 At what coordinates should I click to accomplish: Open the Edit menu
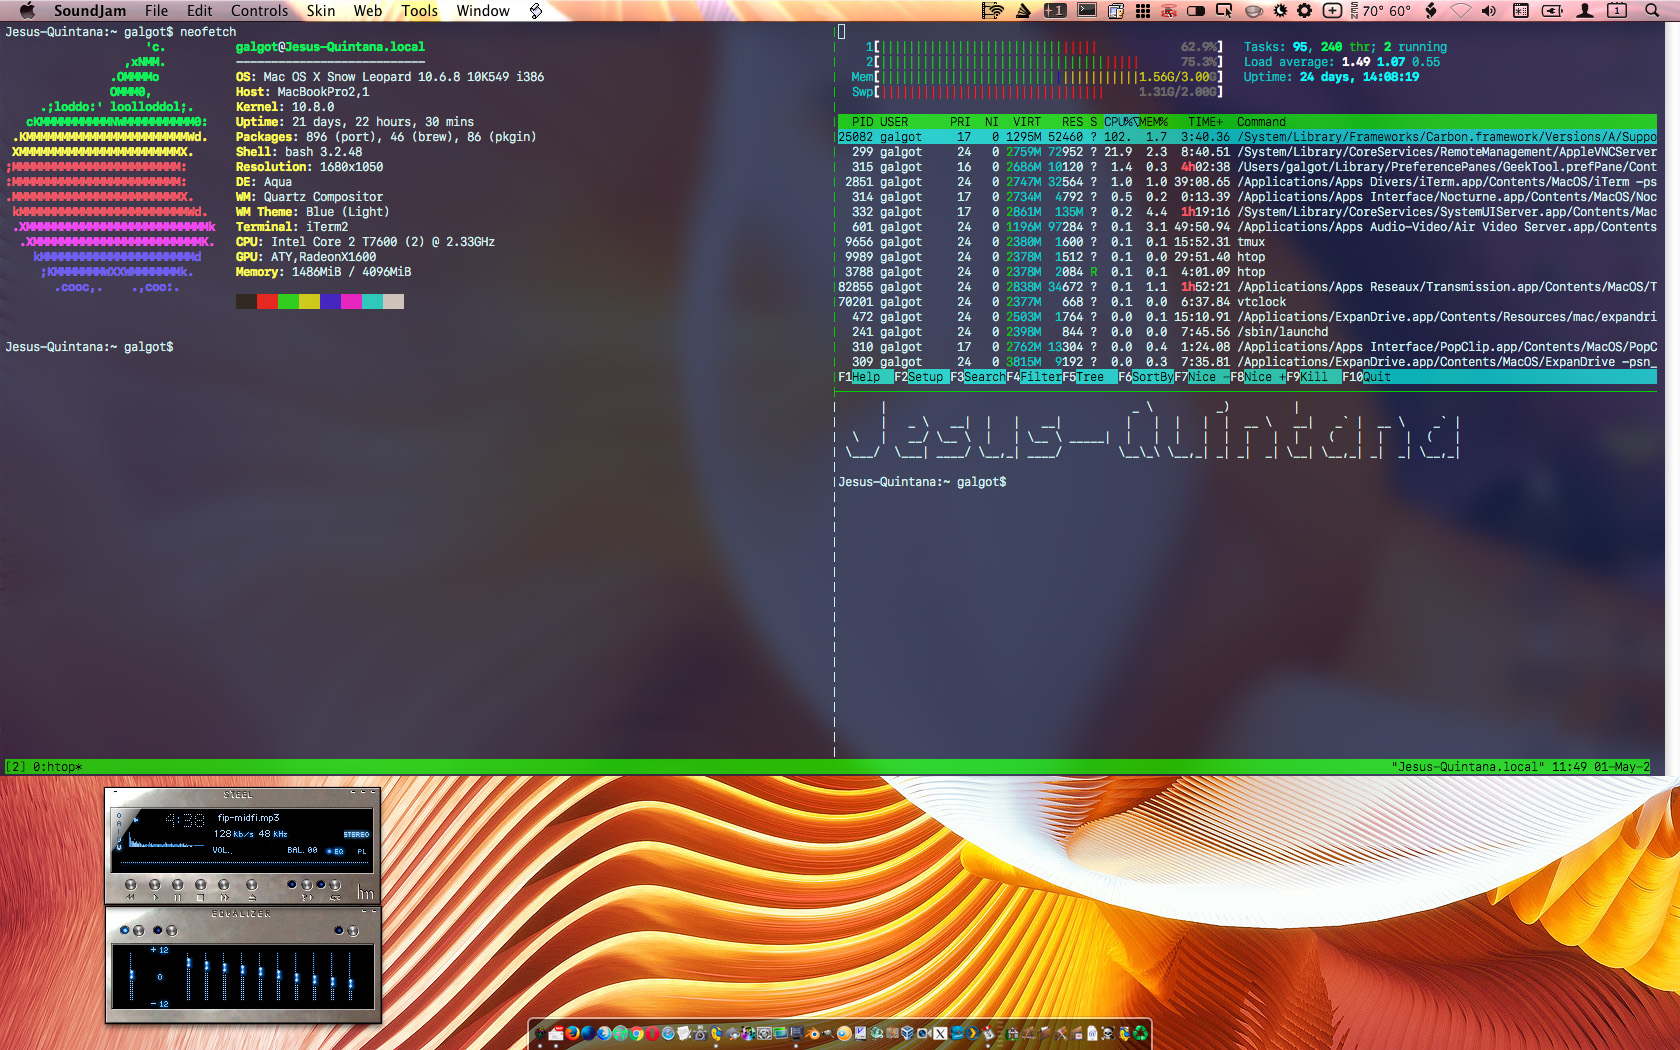pos(199,11)
